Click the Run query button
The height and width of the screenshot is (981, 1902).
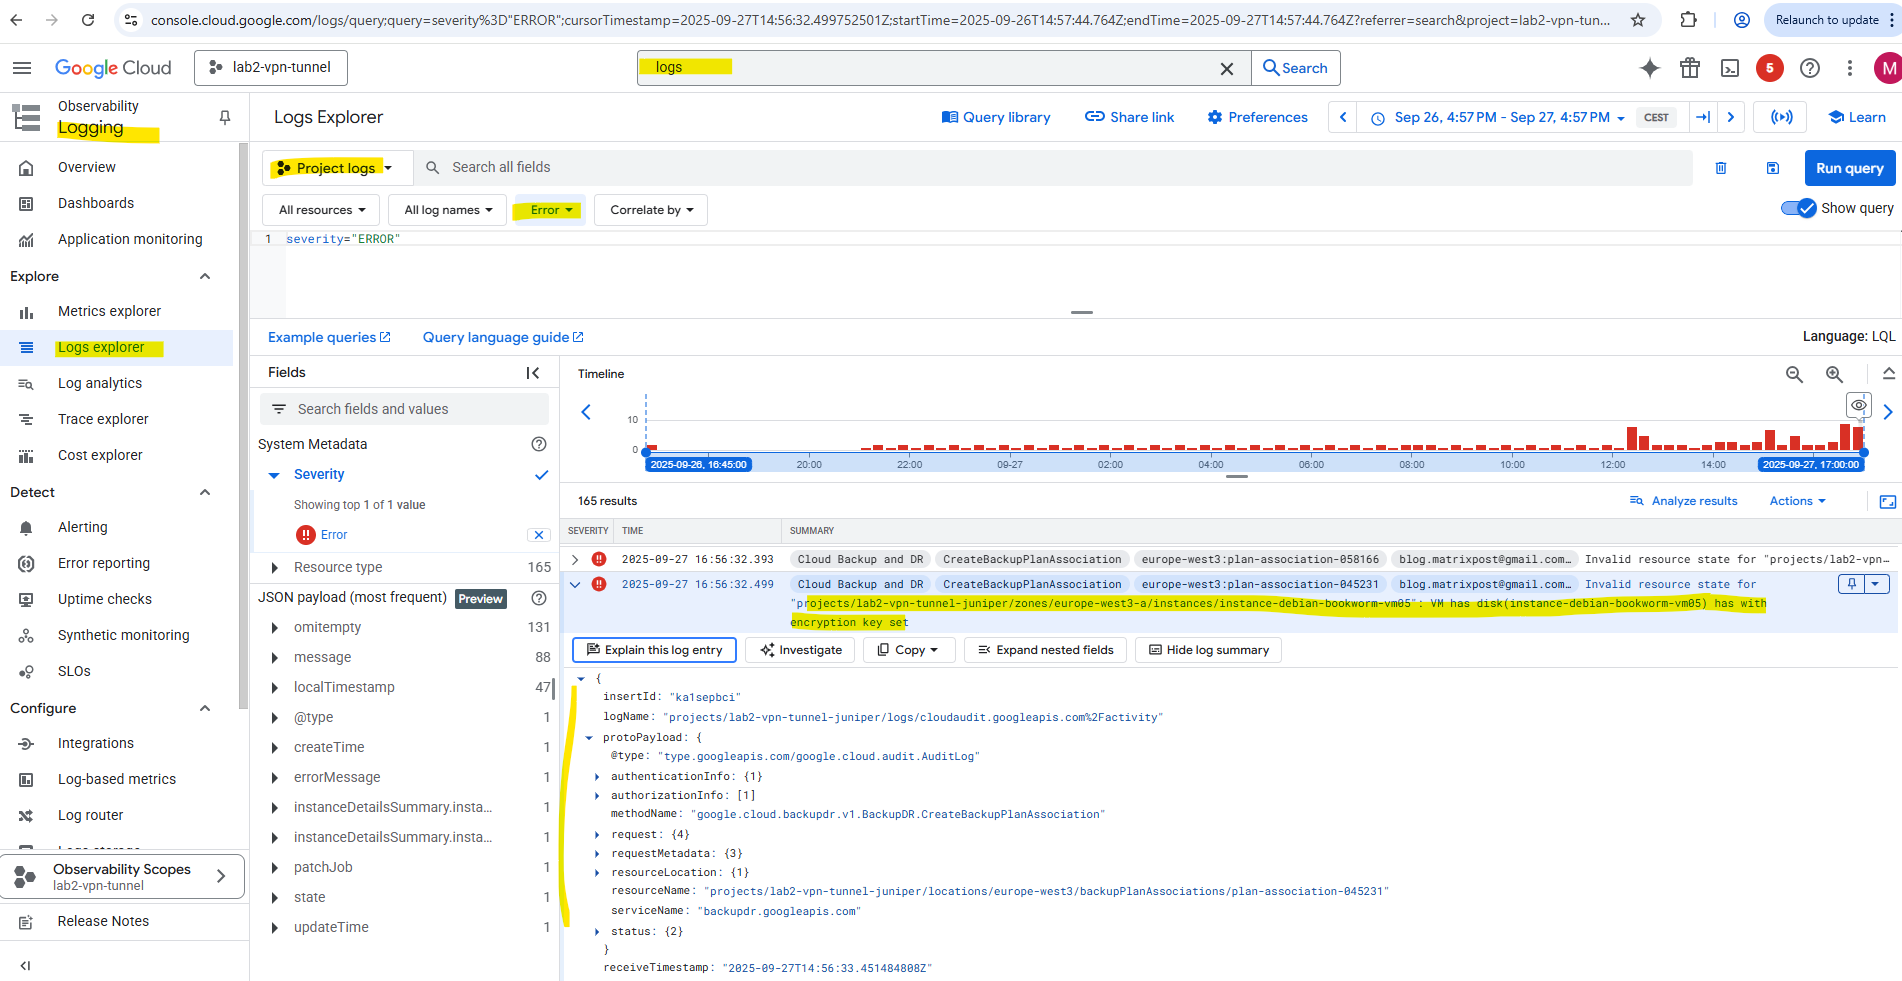pyautogui.click(x=1849, y=168)
